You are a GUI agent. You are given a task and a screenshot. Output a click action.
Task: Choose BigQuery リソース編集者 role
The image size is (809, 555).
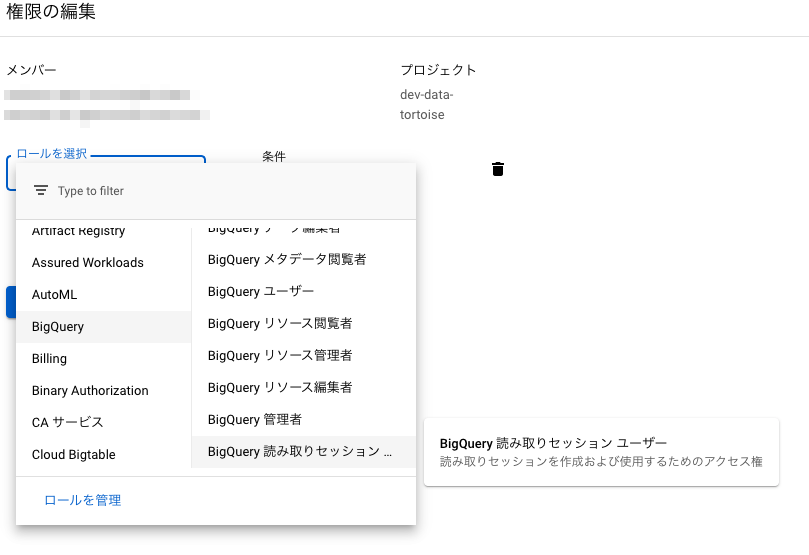[x=304, y=387]
